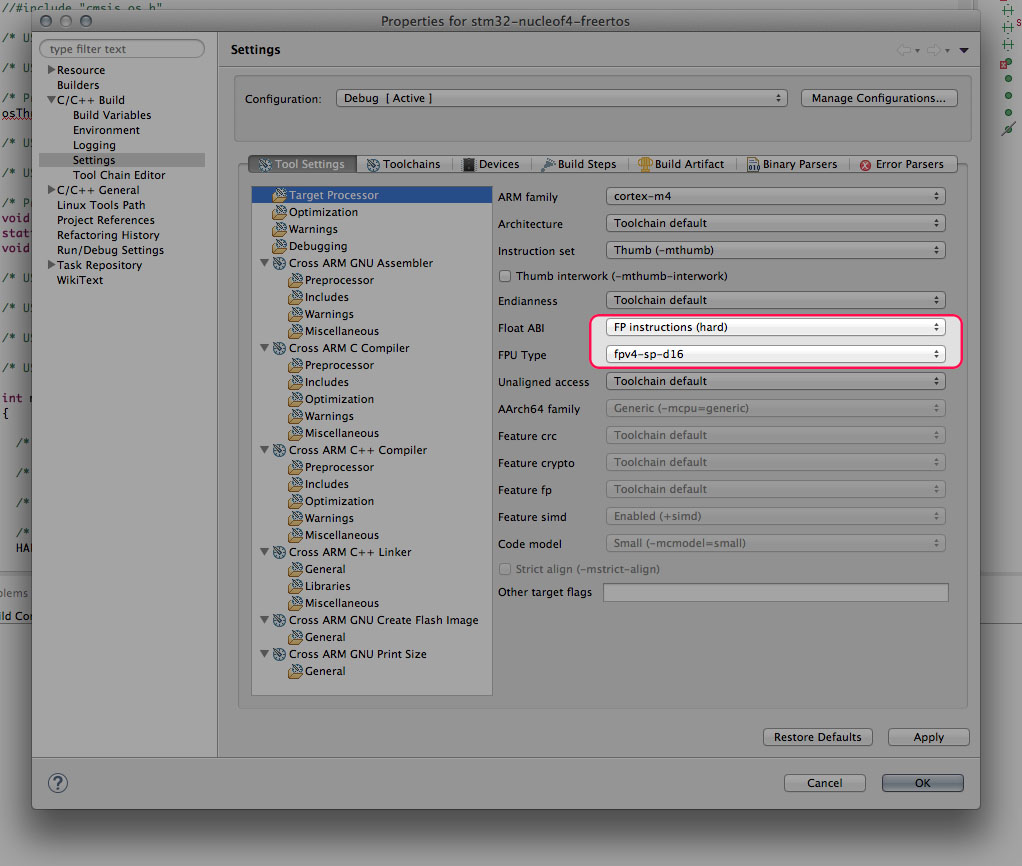This screenshot has width=1022, height=866.
Task: Select Miscellaneous under Cross ARM C++ Linker
Action: click(342, 603)
